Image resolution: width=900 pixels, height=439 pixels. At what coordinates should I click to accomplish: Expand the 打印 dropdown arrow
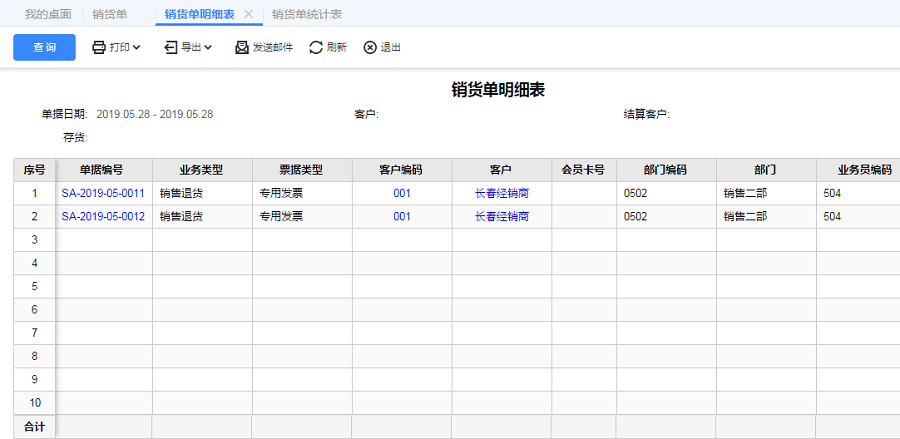point(136,47)
